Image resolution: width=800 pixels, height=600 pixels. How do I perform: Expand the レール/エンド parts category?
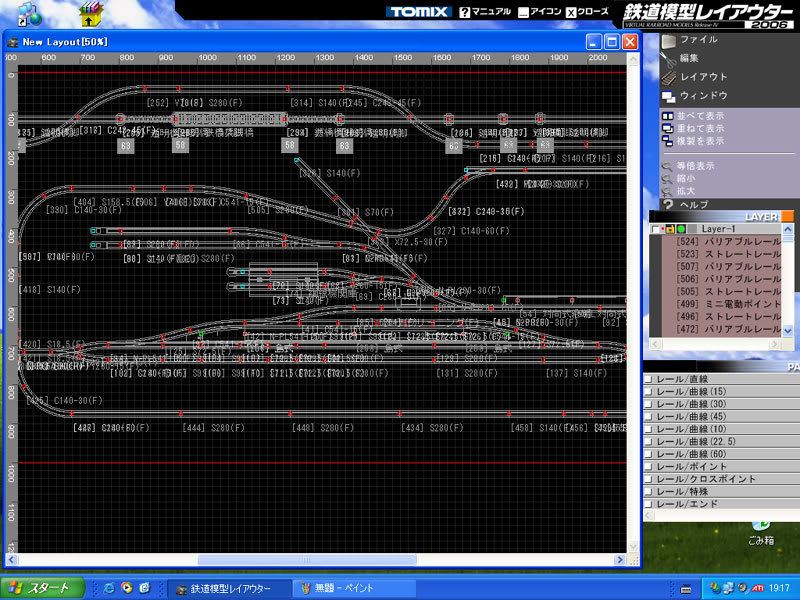(x=721, y=504)
